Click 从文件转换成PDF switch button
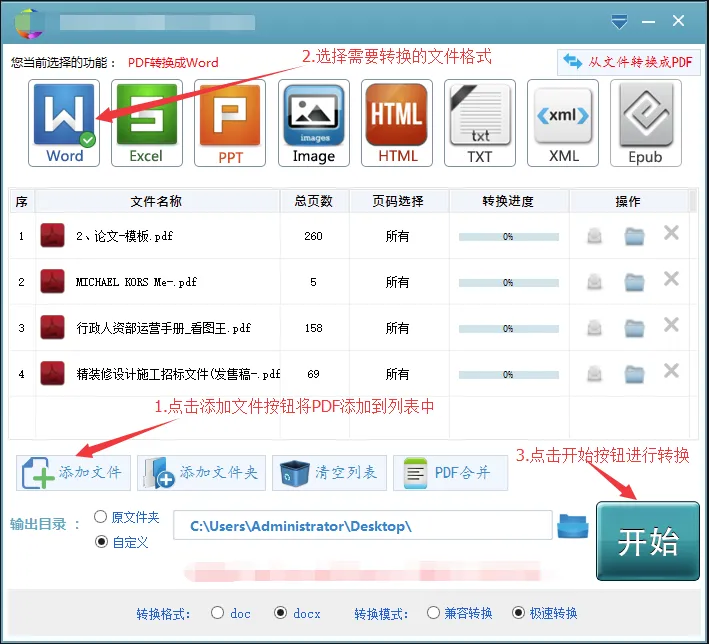Viewport: 709px width, 644px height. 629,62
